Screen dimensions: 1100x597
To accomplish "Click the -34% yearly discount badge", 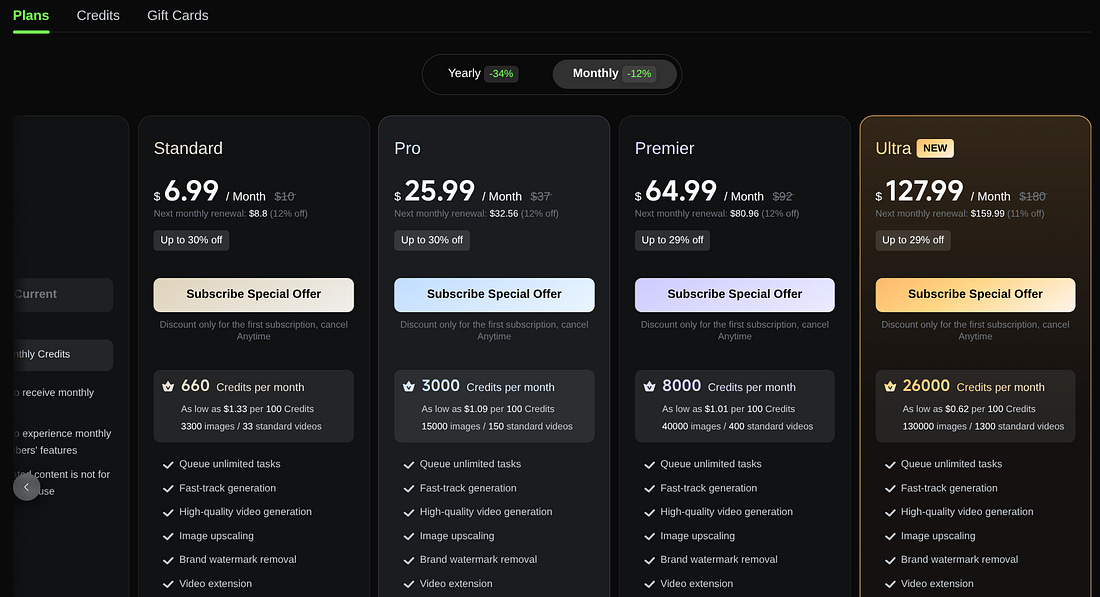I will [x=501, y=74].
